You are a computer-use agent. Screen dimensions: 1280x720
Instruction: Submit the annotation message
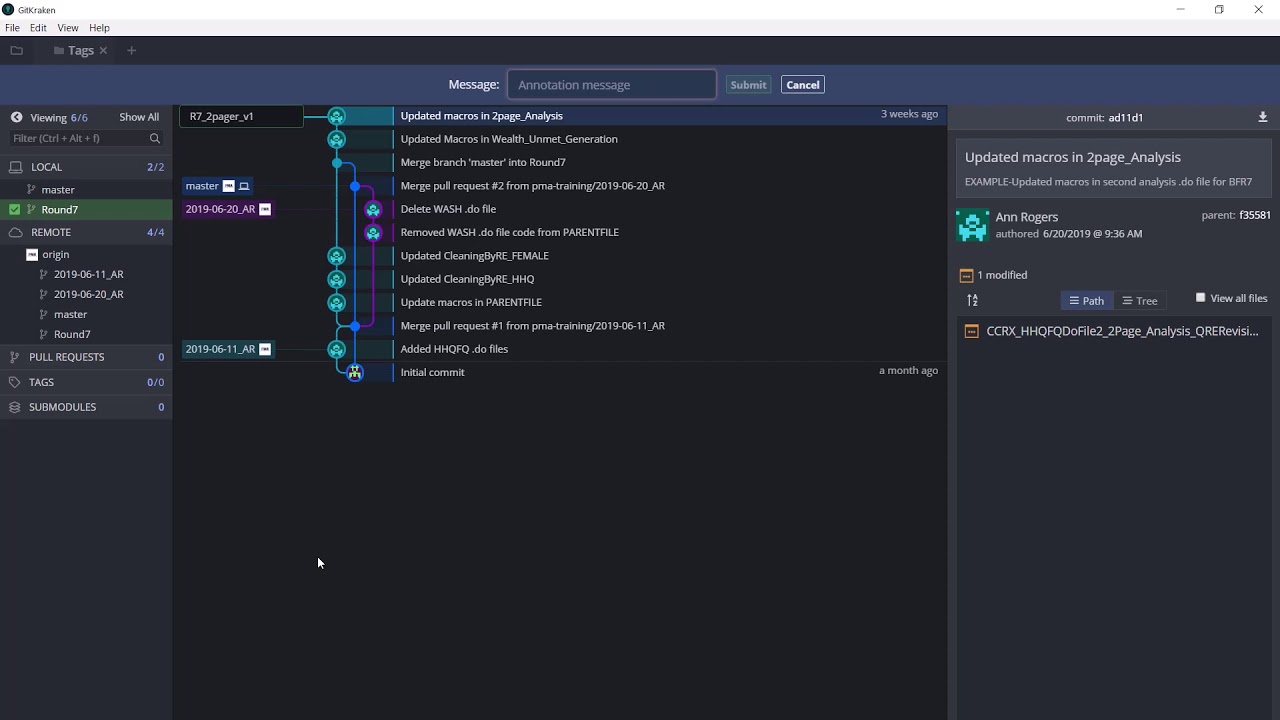pos(748,85)
